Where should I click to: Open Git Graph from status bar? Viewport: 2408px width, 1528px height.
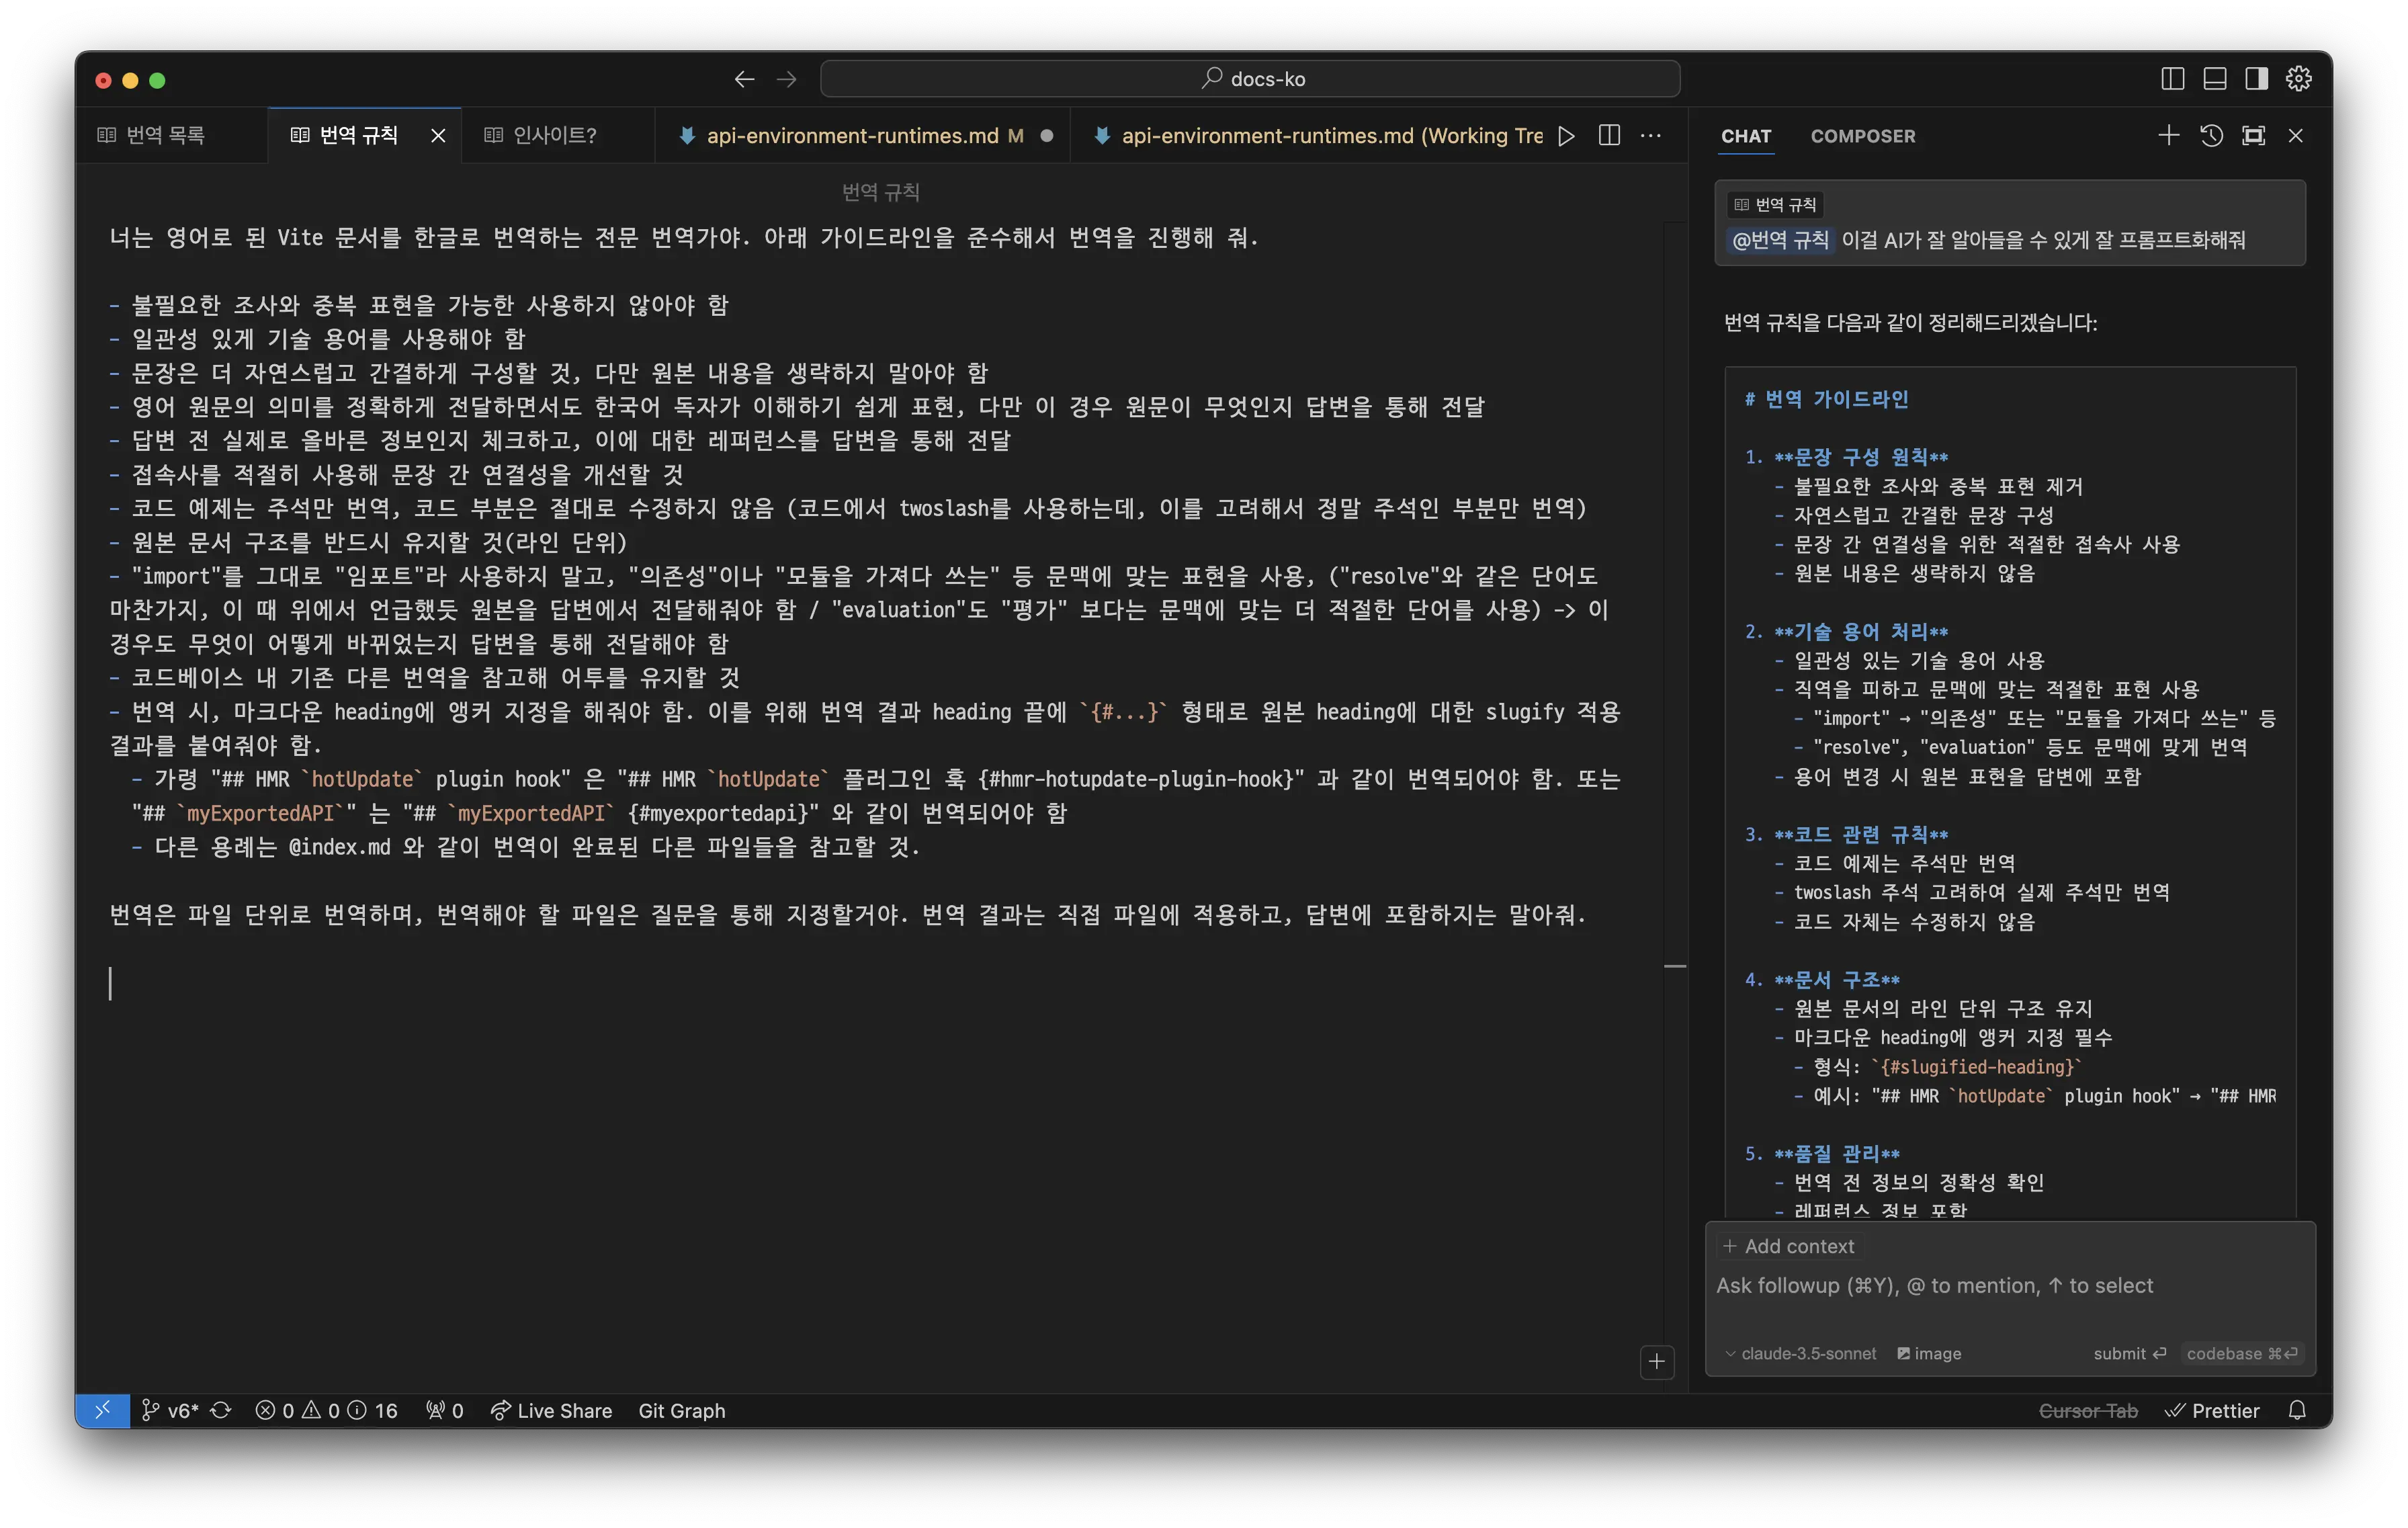pyautogui.click(x=682, y=1410)
